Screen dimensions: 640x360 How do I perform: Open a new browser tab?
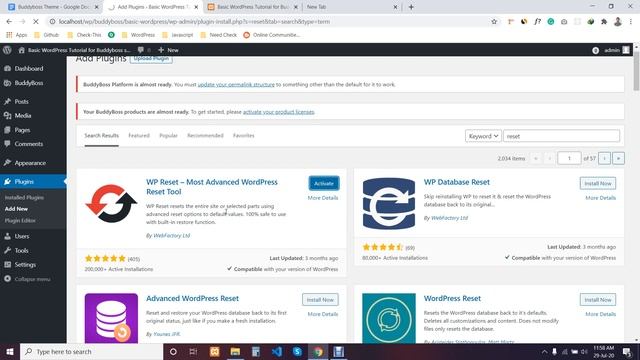pyautogui.click(x=411, y=7)
